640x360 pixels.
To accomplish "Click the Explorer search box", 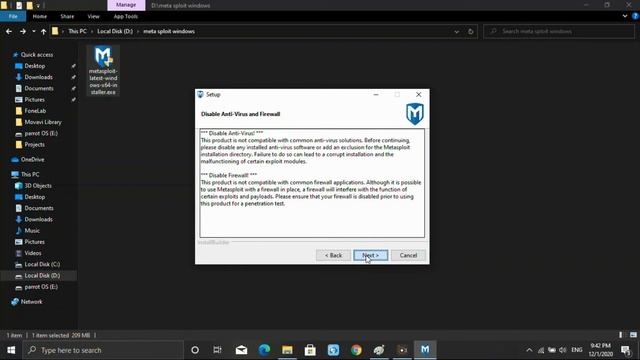I will 559,31.
